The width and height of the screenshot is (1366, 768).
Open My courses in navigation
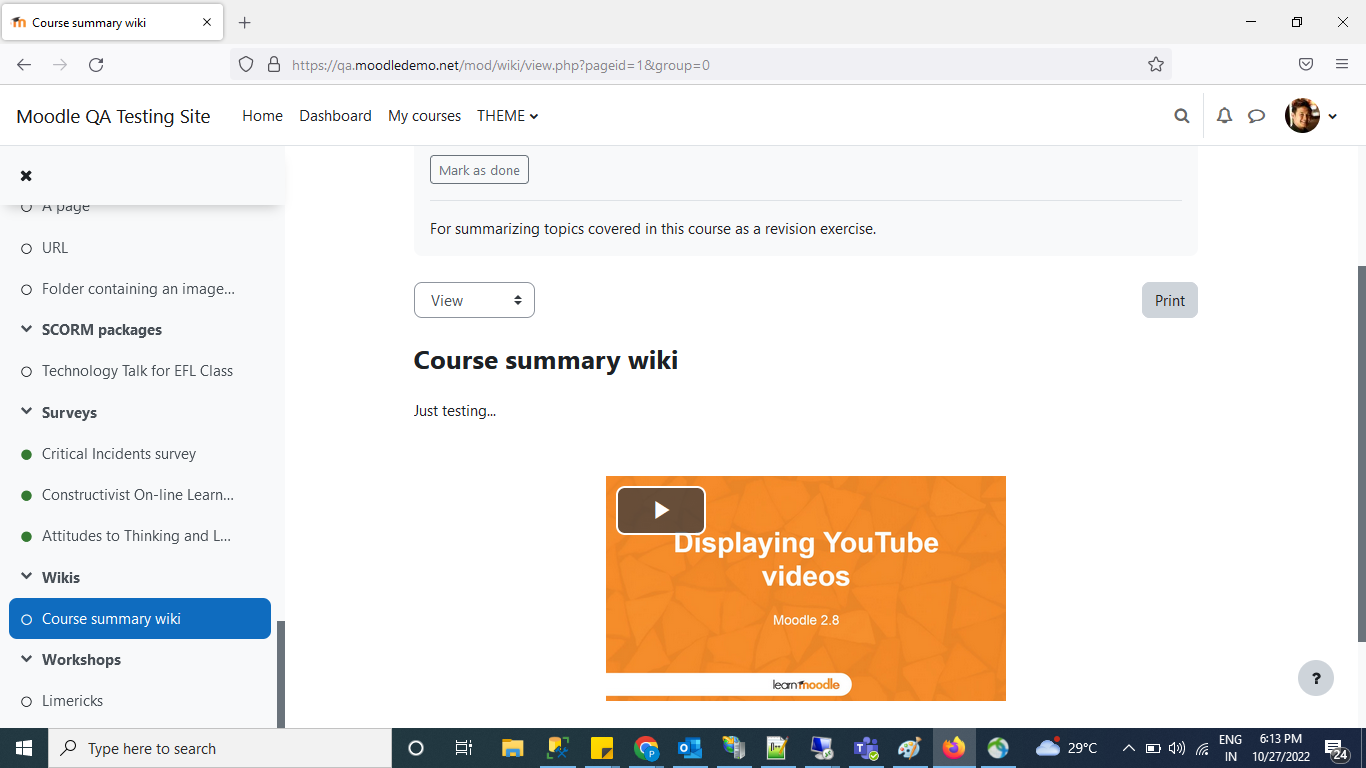[424, 116]
